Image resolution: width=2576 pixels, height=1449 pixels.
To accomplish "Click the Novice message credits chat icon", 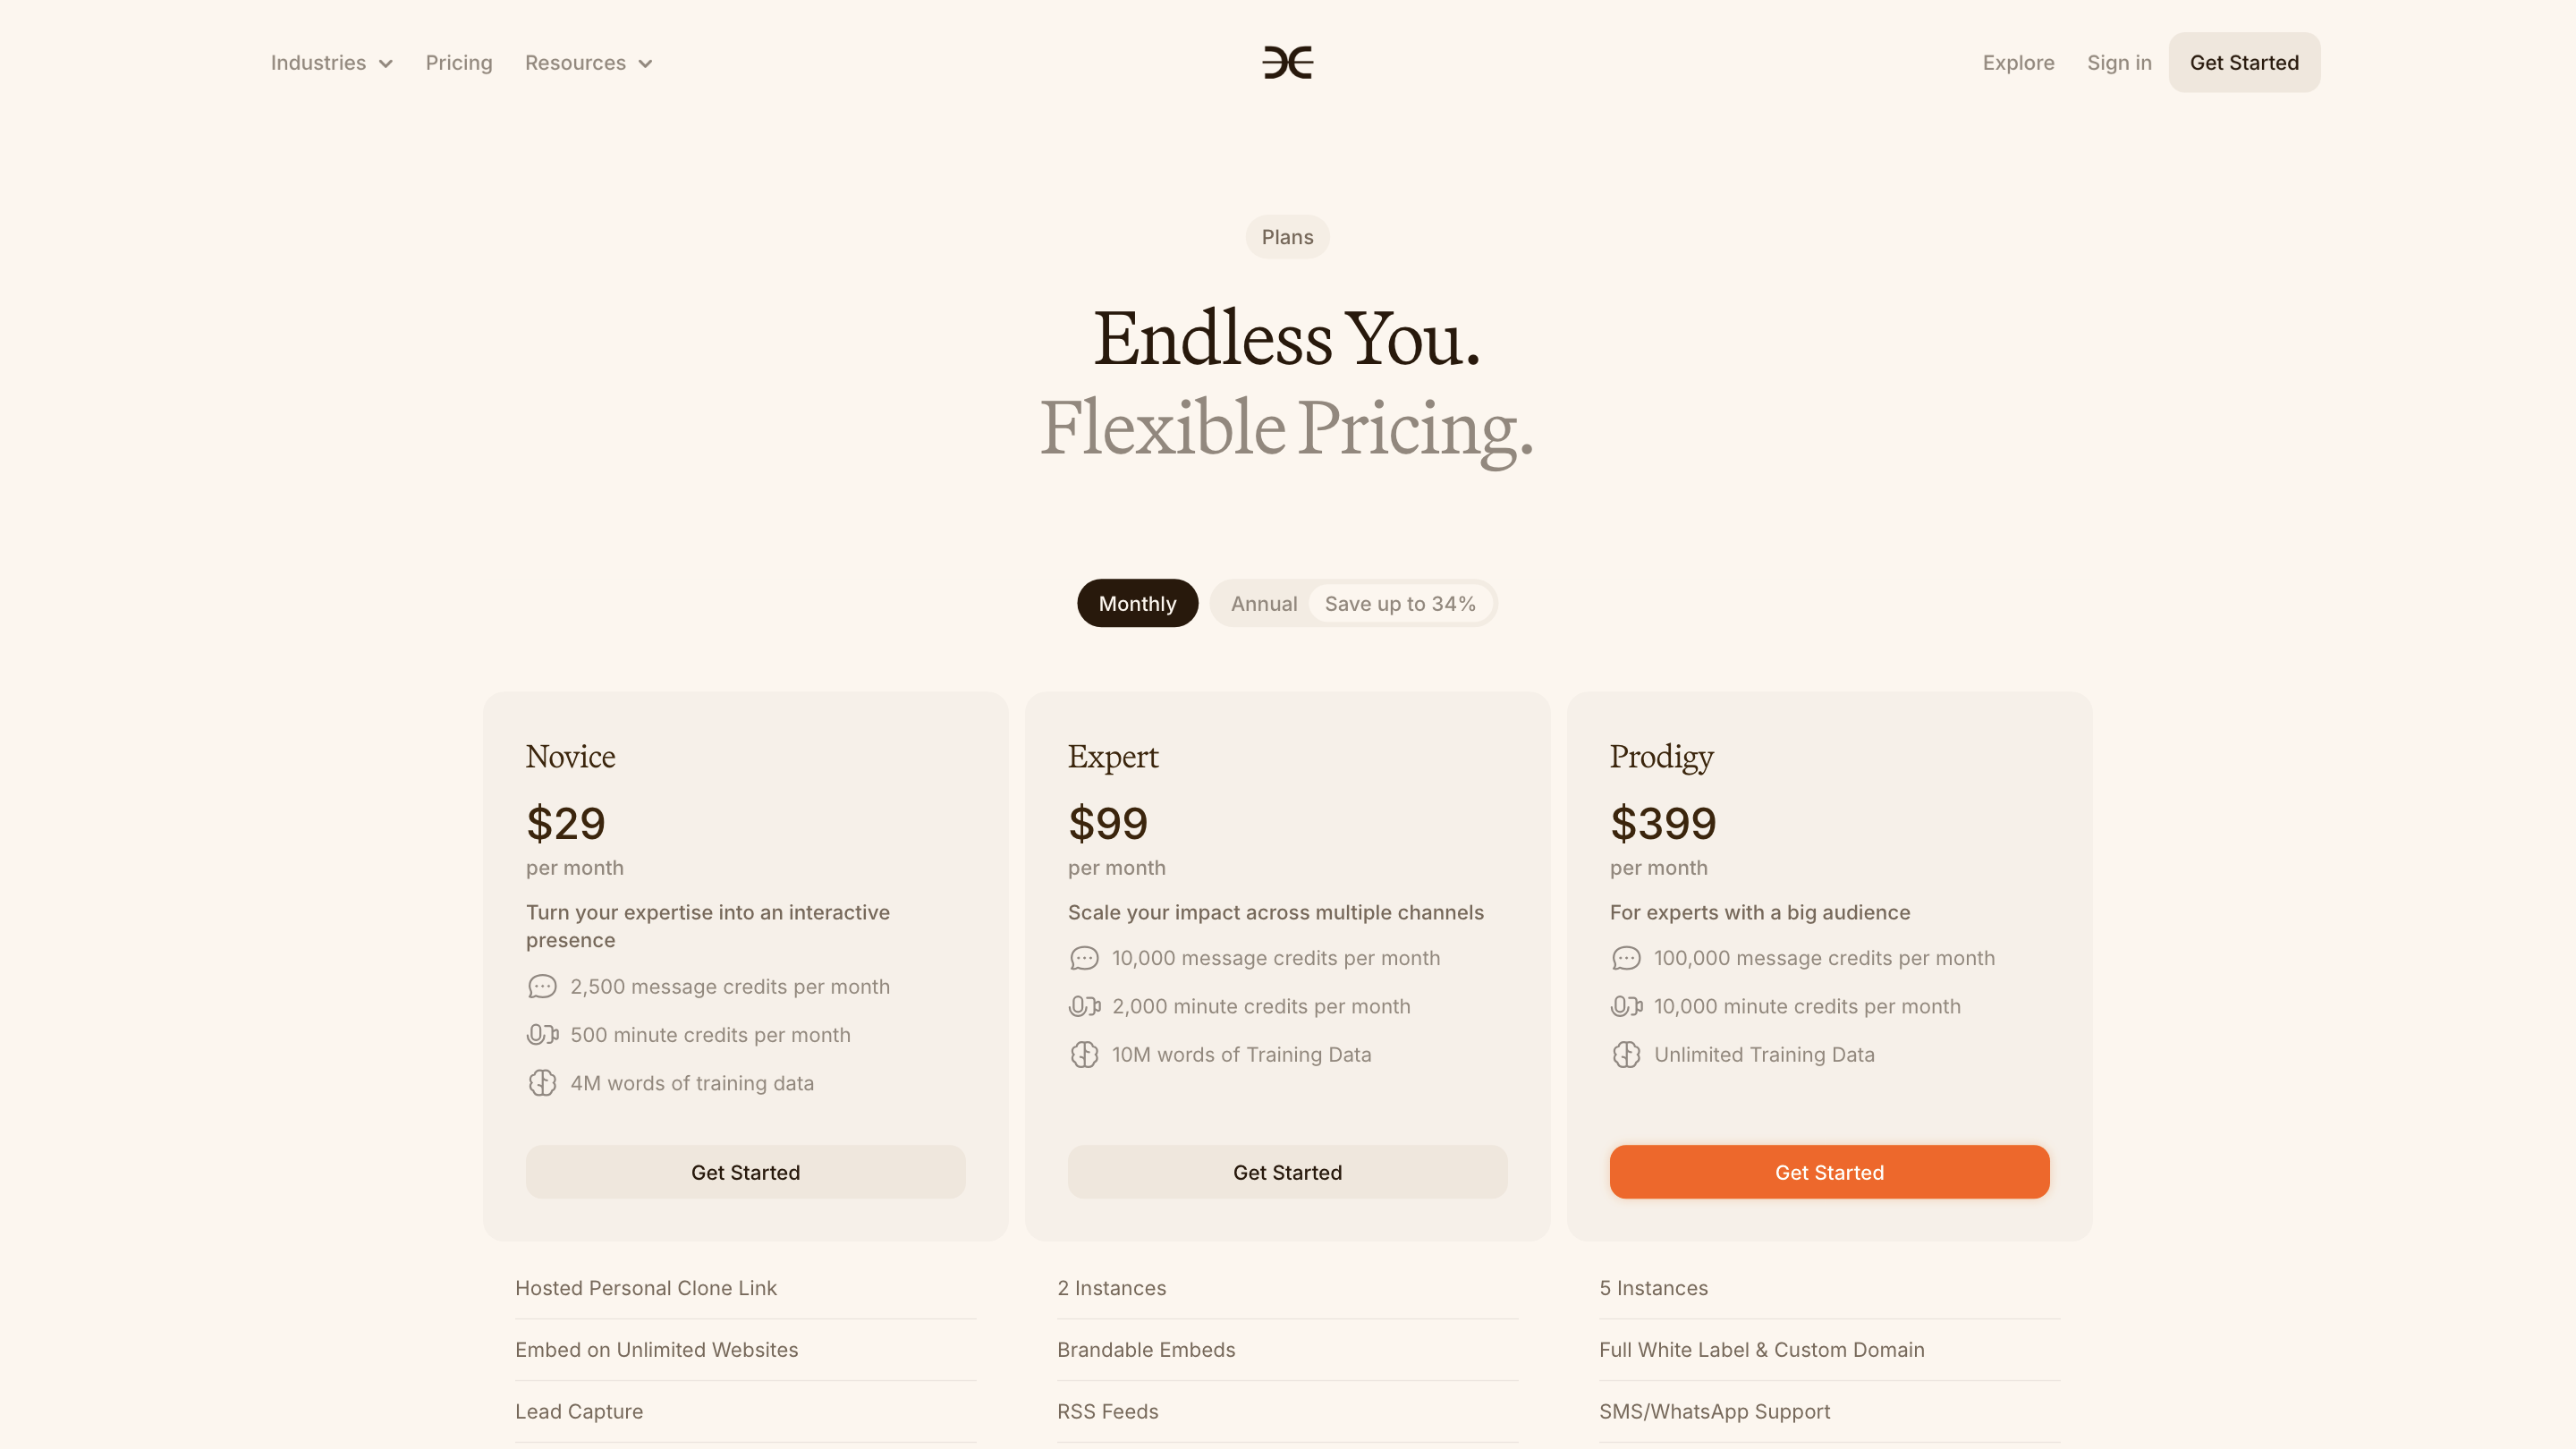I will [542, 987].
